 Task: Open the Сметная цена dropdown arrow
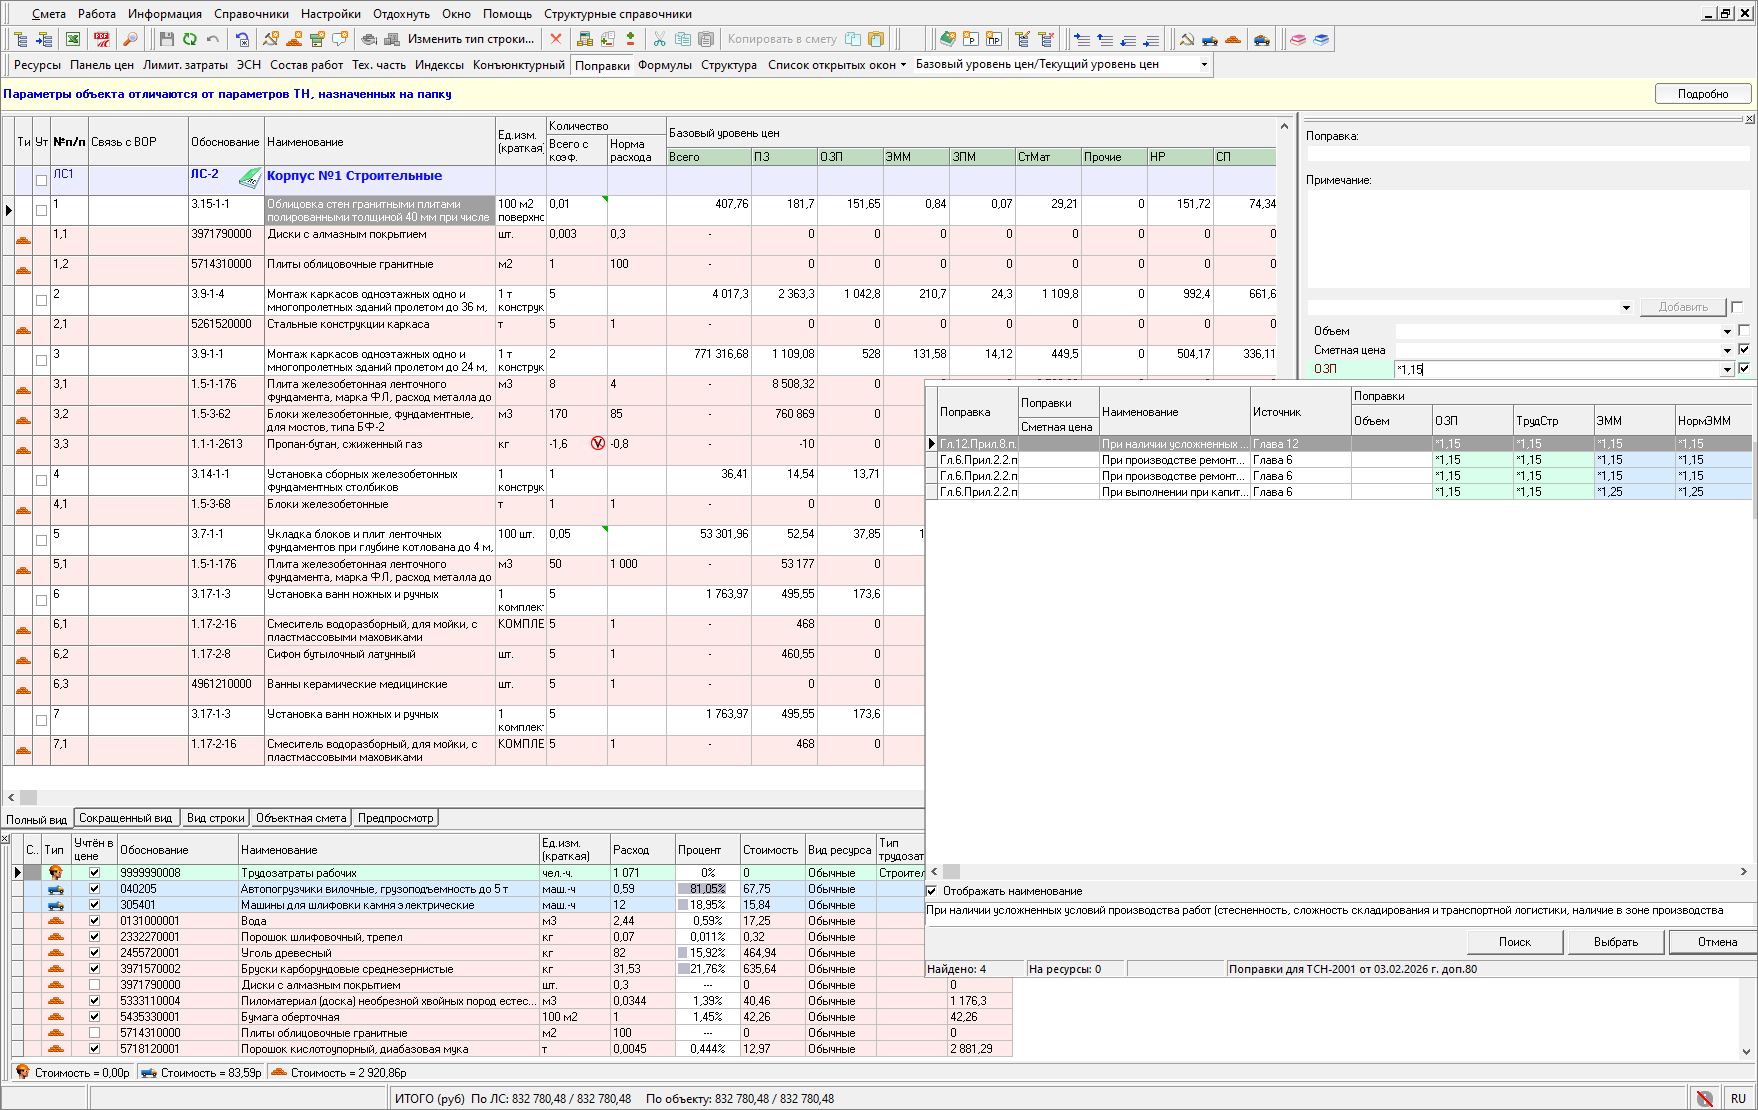point(1727,350)
